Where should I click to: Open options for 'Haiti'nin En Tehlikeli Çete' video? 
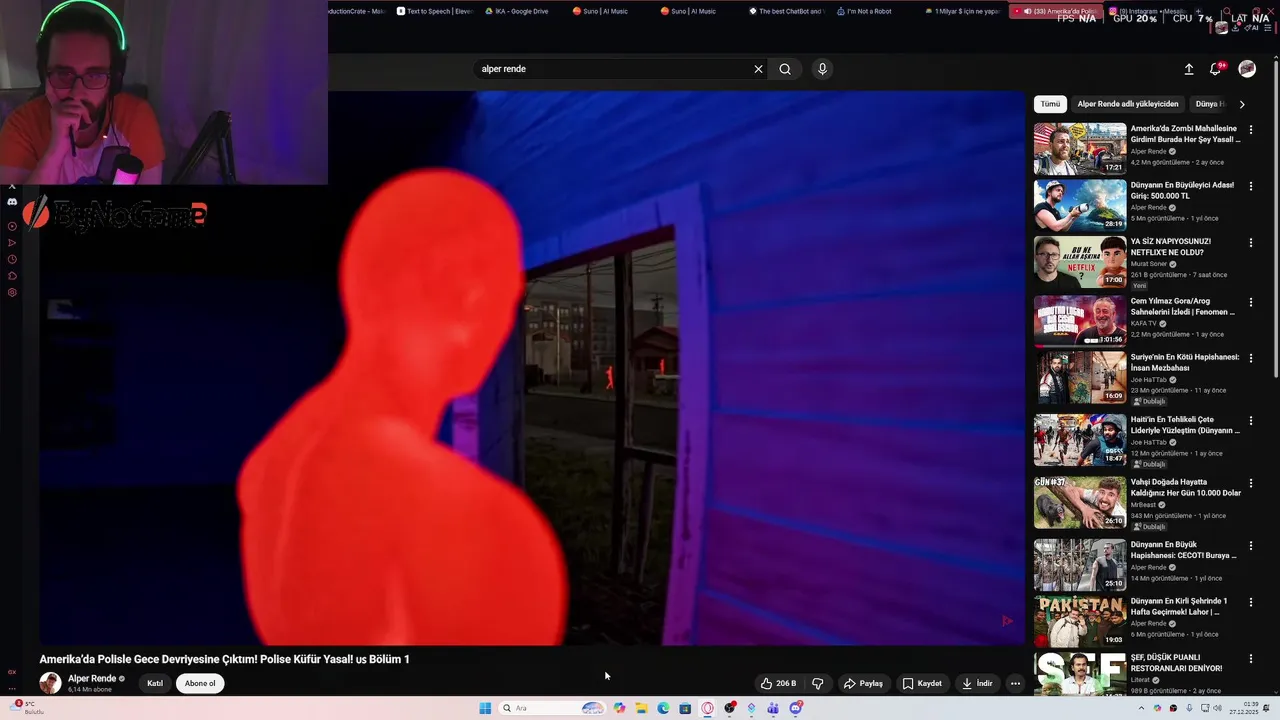1251,421
